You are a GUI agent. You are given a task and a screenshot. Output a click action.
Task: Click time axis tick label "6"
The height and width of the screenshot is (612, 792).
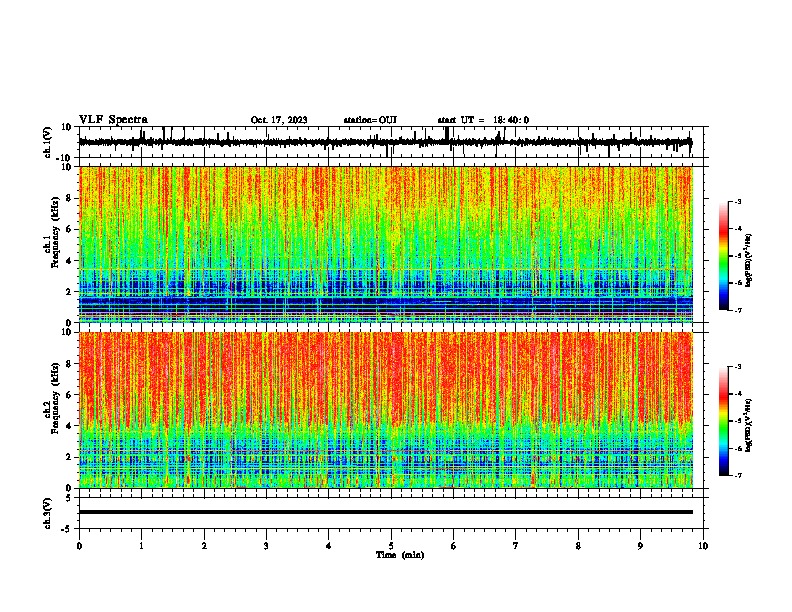point(454,546)
